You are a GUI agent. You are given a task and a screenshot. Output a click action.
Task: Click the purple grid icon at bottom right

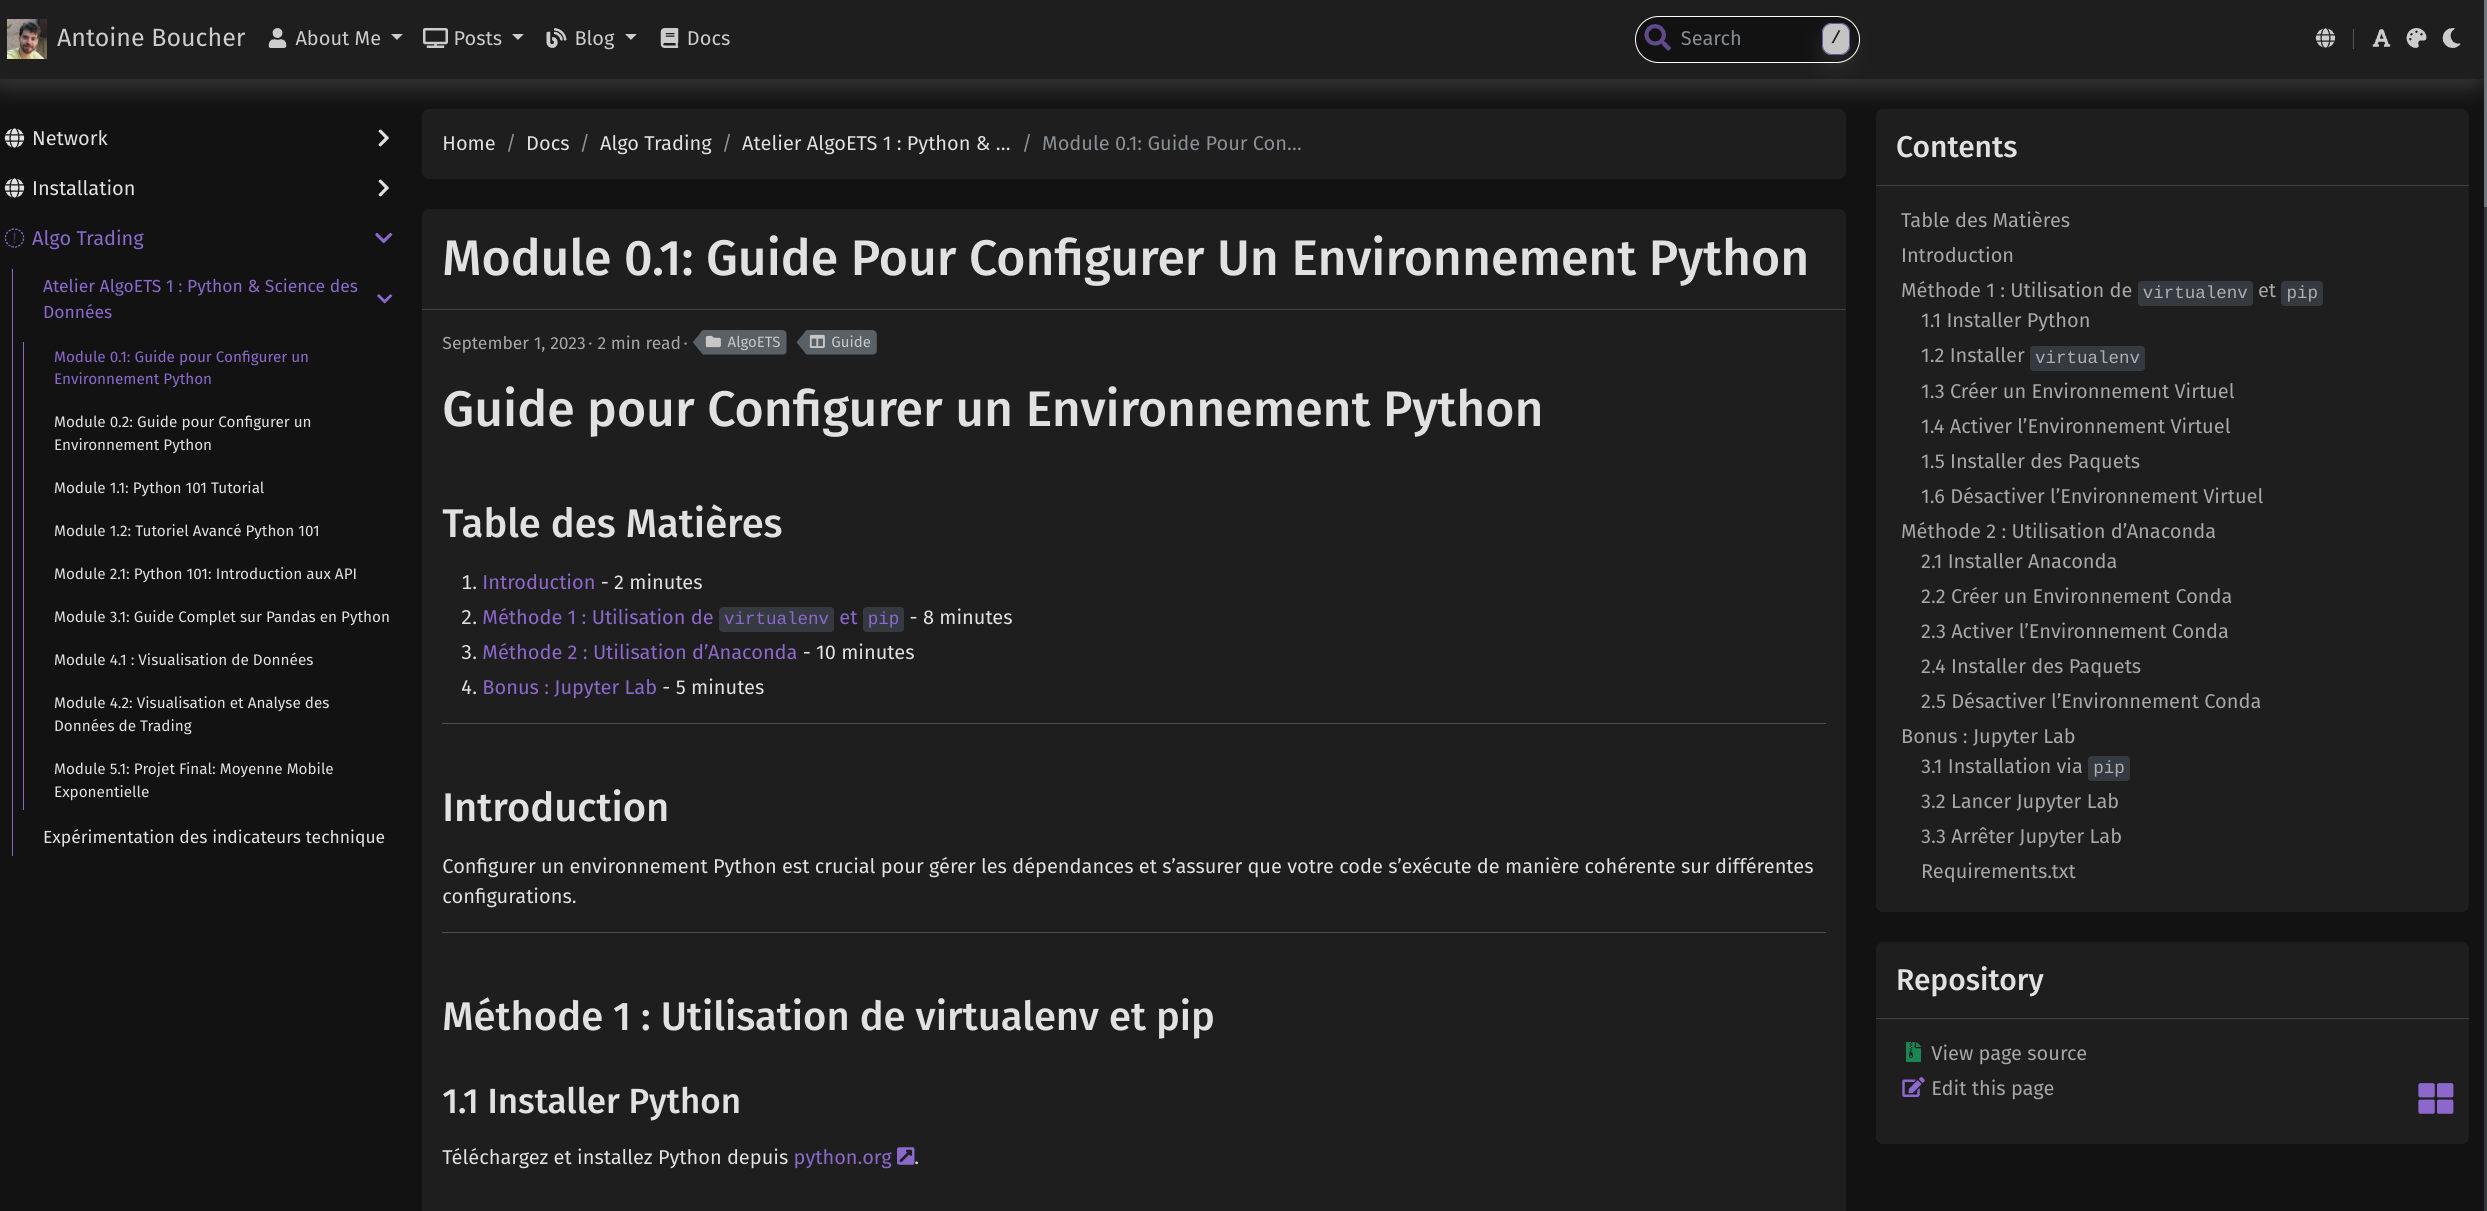coord(2435,1098)
